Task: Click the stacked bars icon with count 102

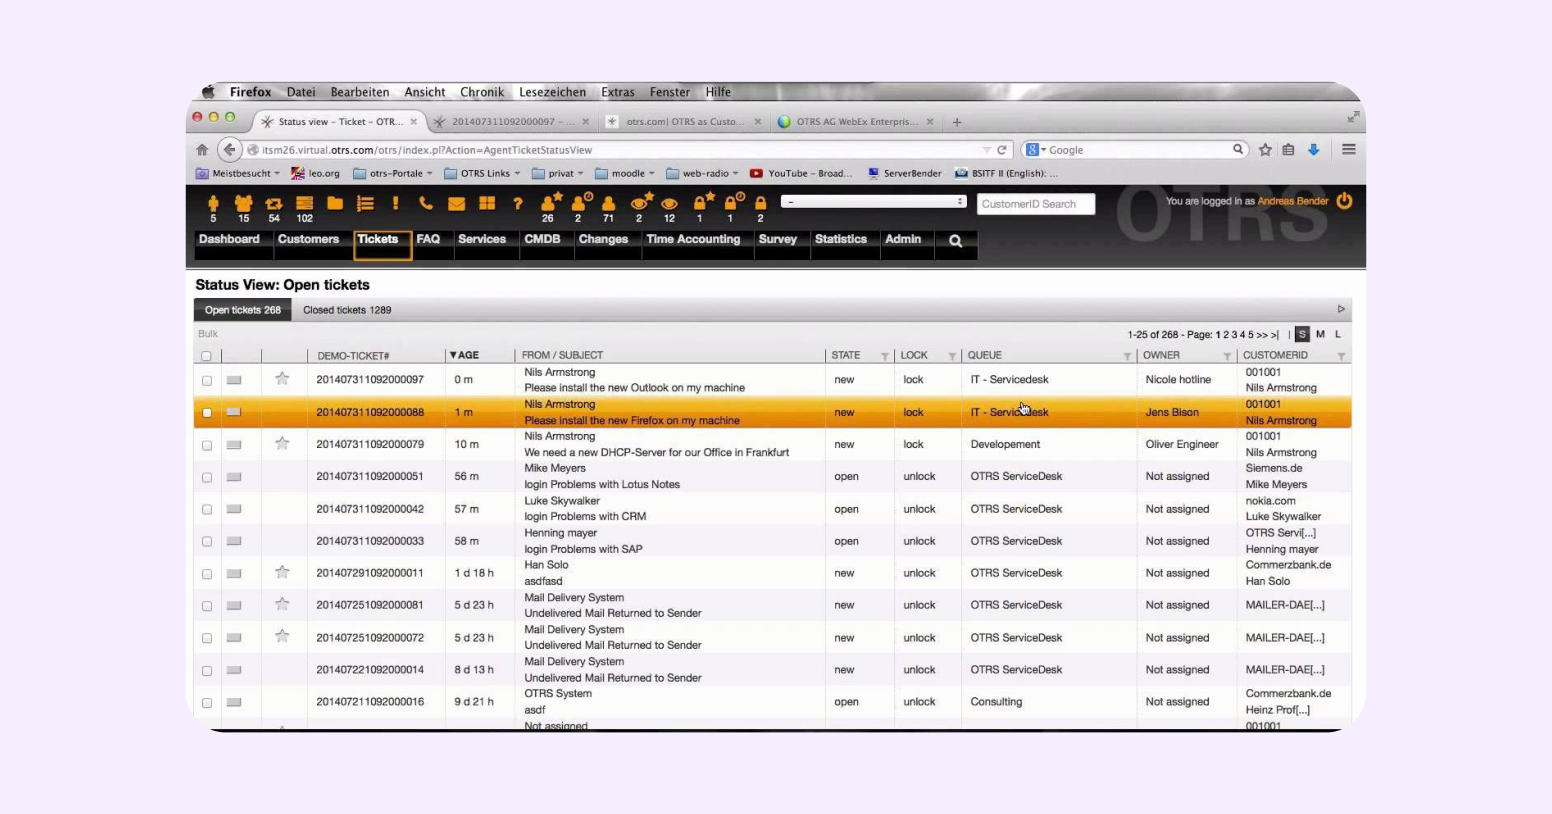Action: point(304,204)
